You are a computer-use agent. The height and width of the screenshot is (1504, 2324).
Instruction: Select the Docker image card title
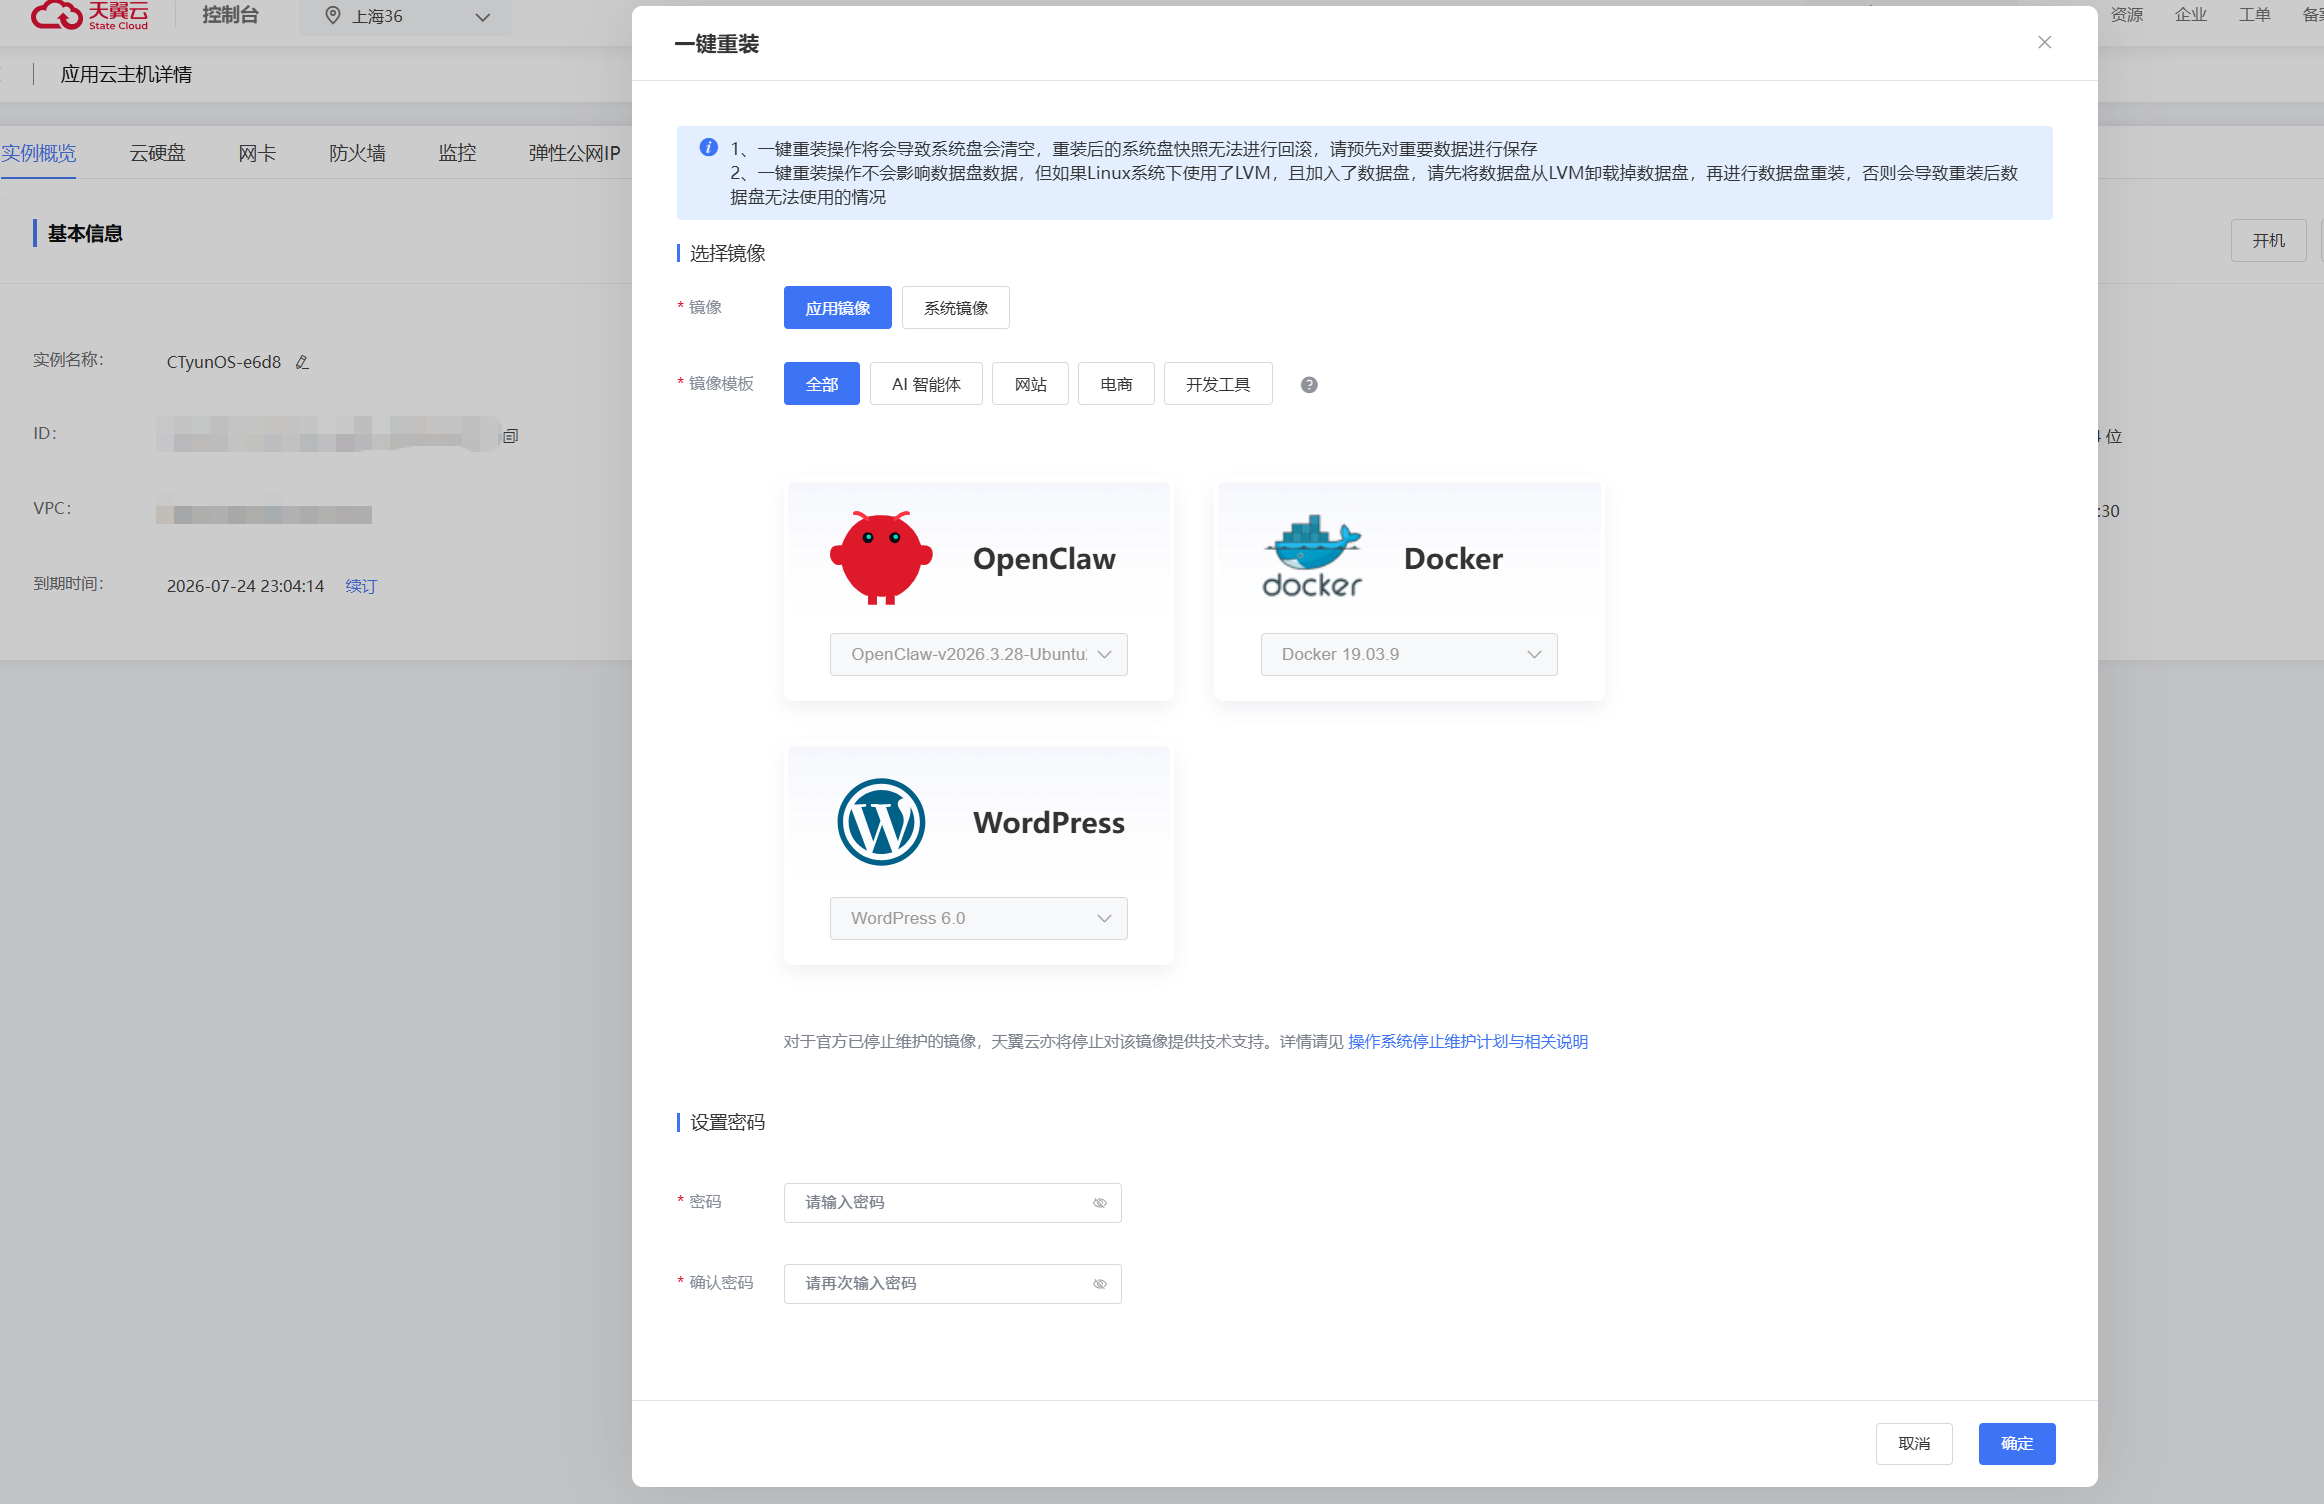point(1453,558)
